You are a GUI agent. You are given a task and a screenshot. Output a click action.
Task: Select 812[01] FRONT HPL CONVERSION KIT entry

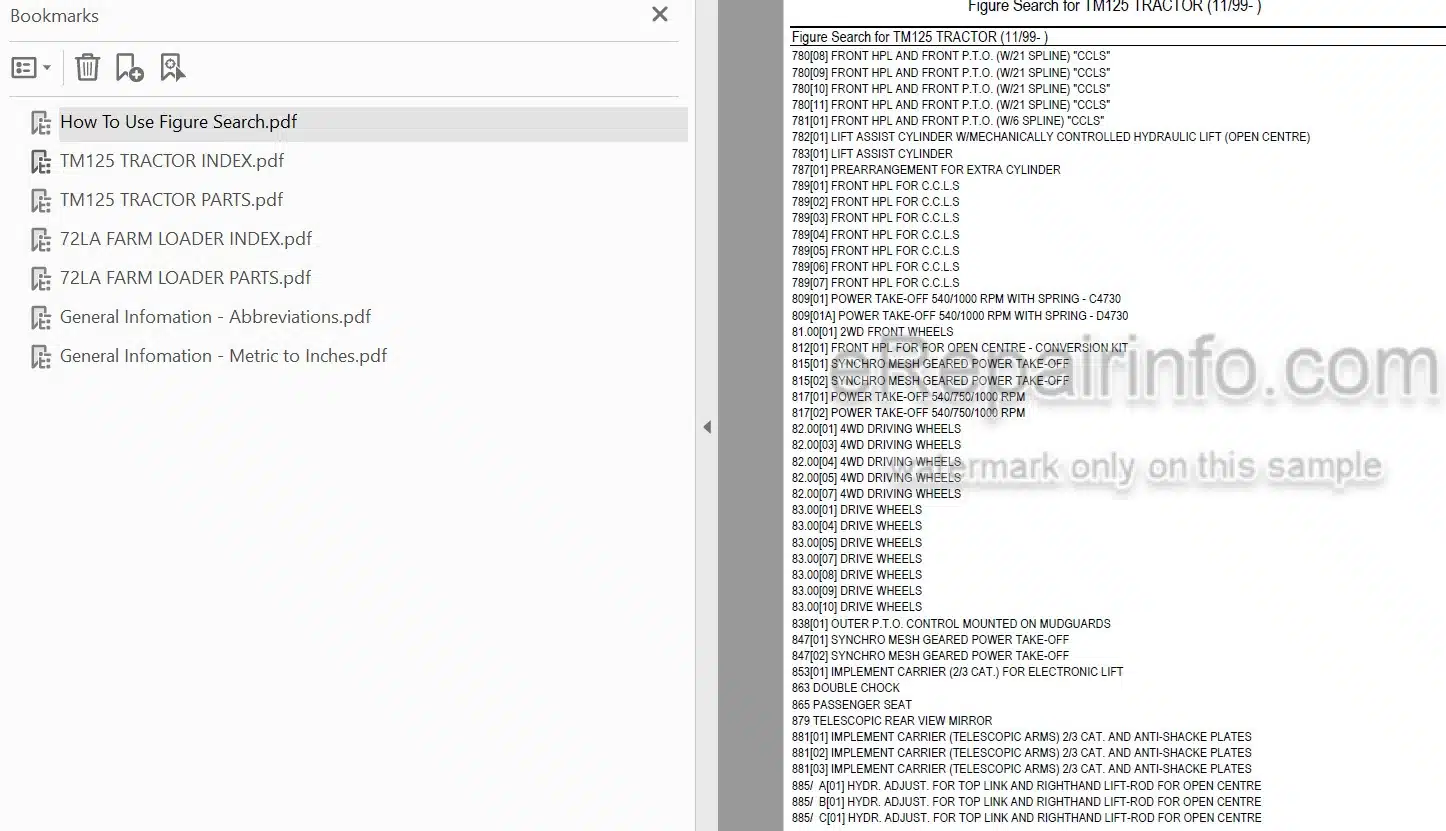click(960, 348)
